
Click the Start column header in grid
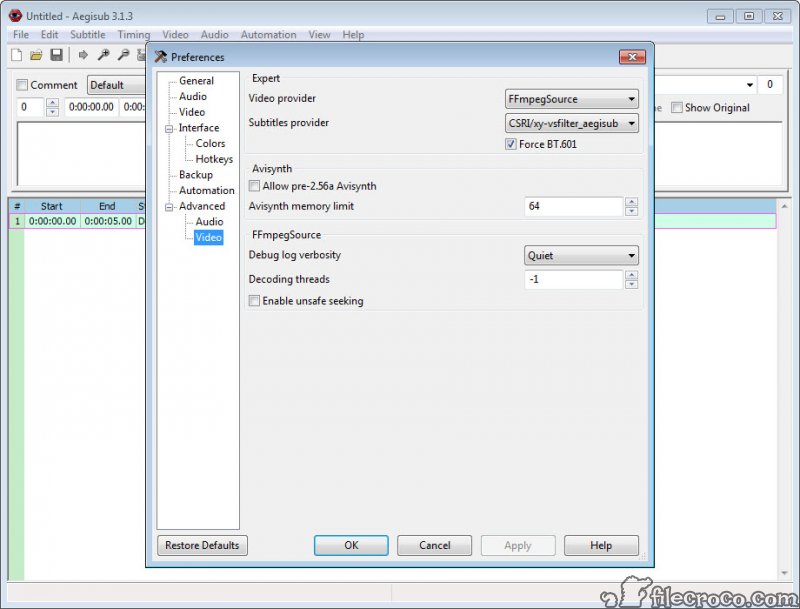pyautogui.click(x=52, y=206)
